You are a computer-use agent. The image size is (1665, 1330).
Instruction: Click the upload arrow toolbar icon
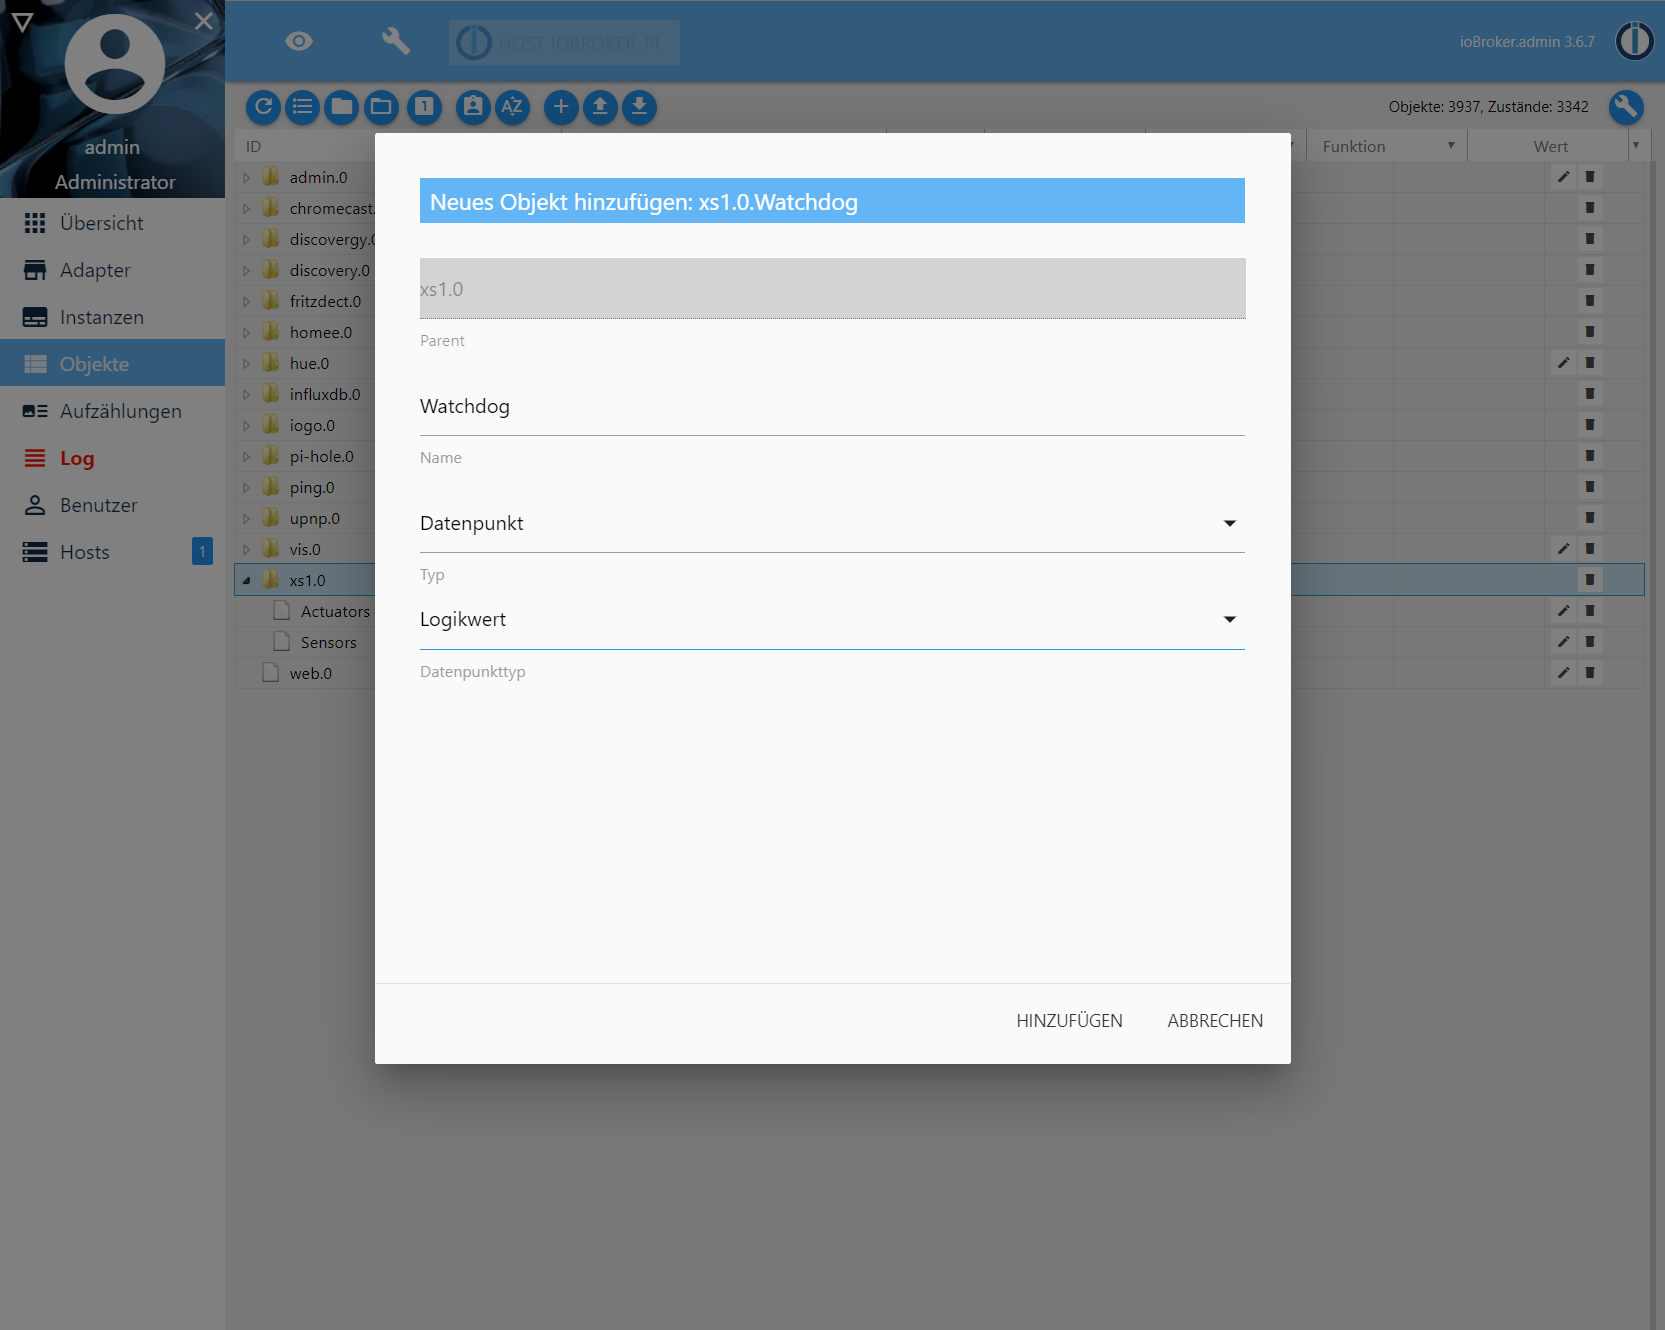click(600, 107)
